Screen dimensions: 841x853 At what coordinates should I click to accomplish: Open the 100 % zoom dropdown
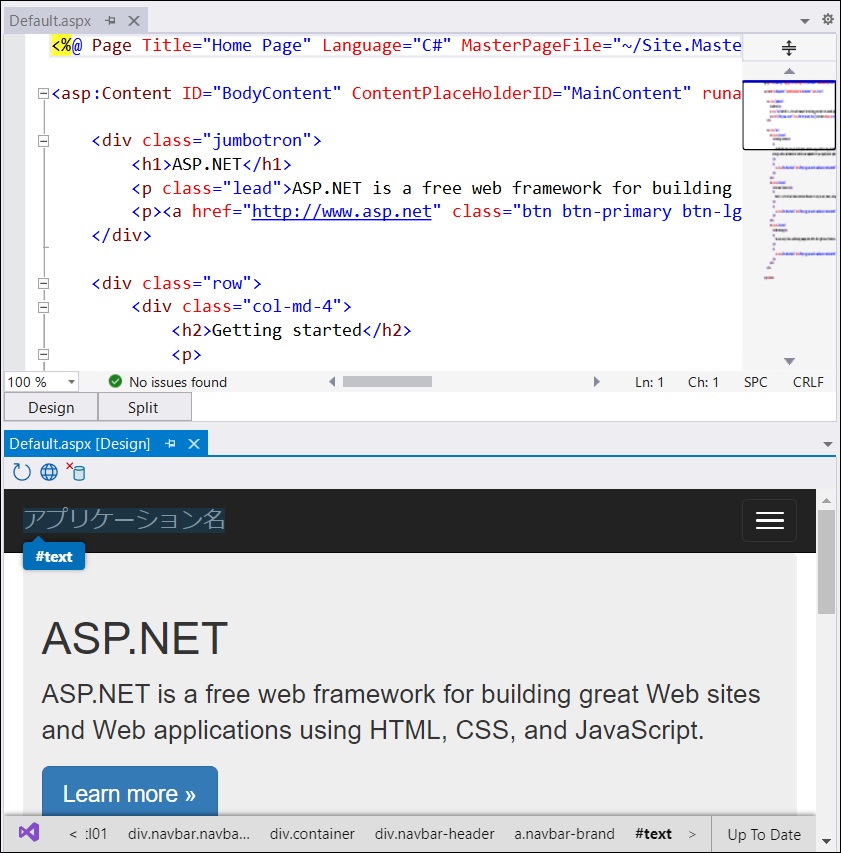tap(71, 382)
